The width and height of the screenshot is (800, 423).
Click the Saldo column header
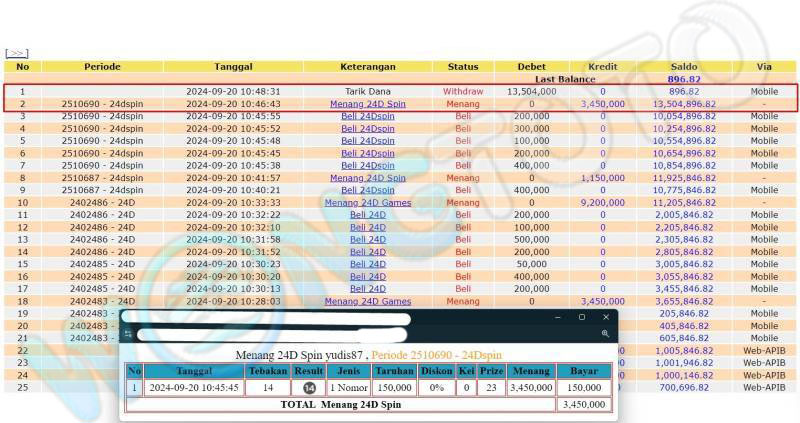click(683, 67)
